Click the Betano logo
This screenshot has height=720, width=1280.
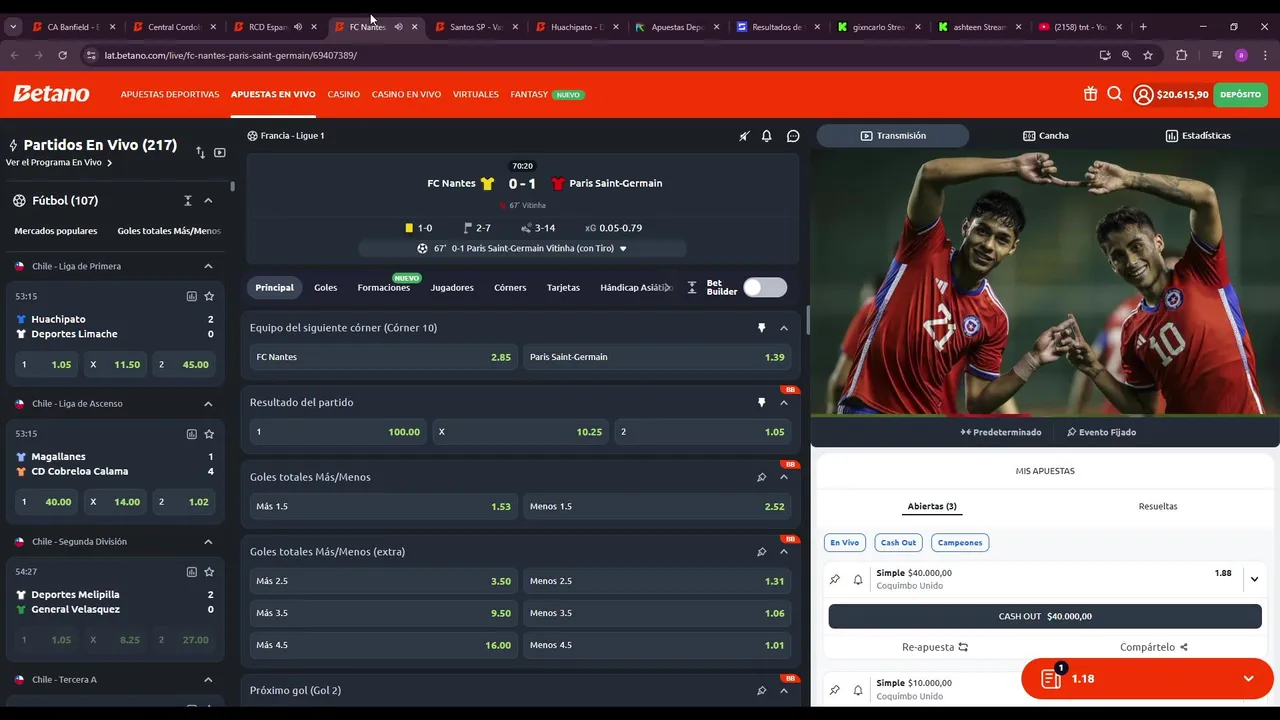(51, 94)
